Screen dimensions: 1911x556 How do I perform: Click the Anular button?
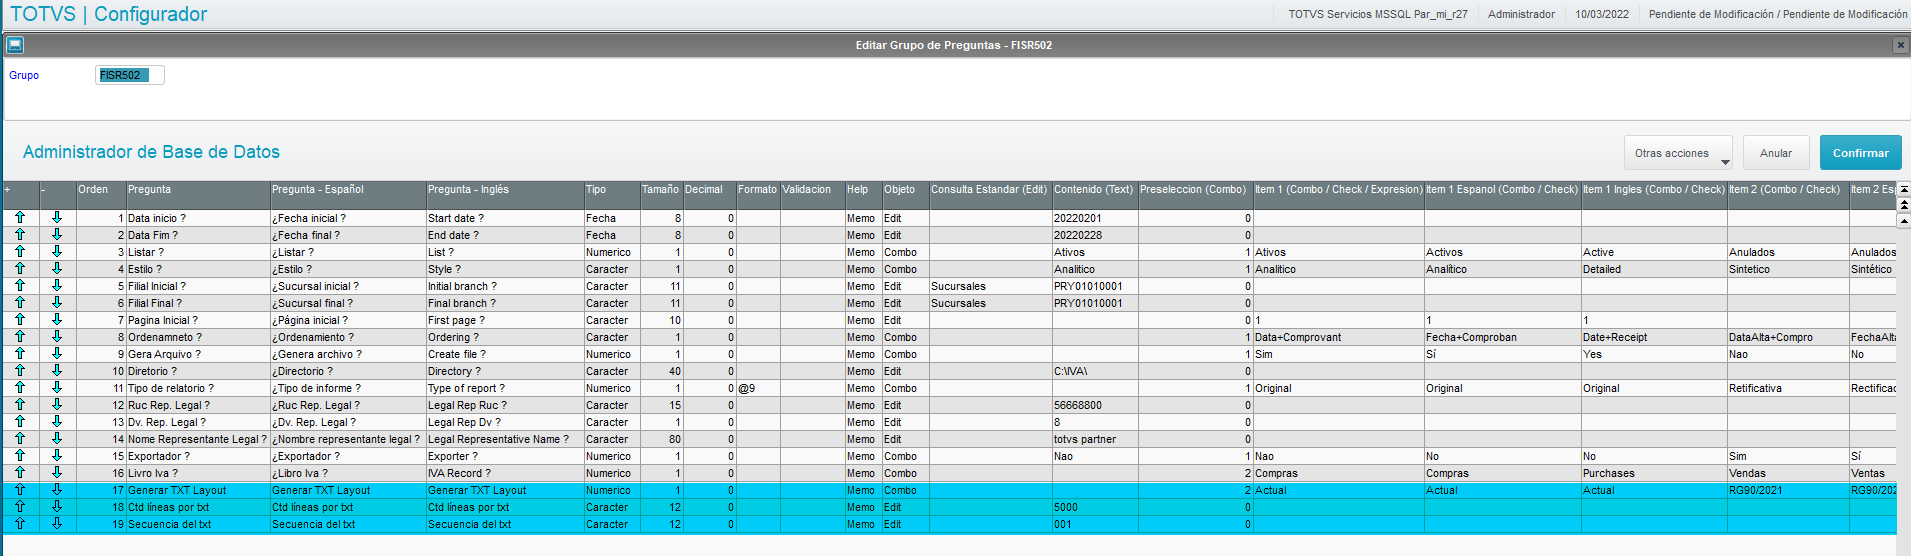pyautogui.click(x=1776, y=153)
